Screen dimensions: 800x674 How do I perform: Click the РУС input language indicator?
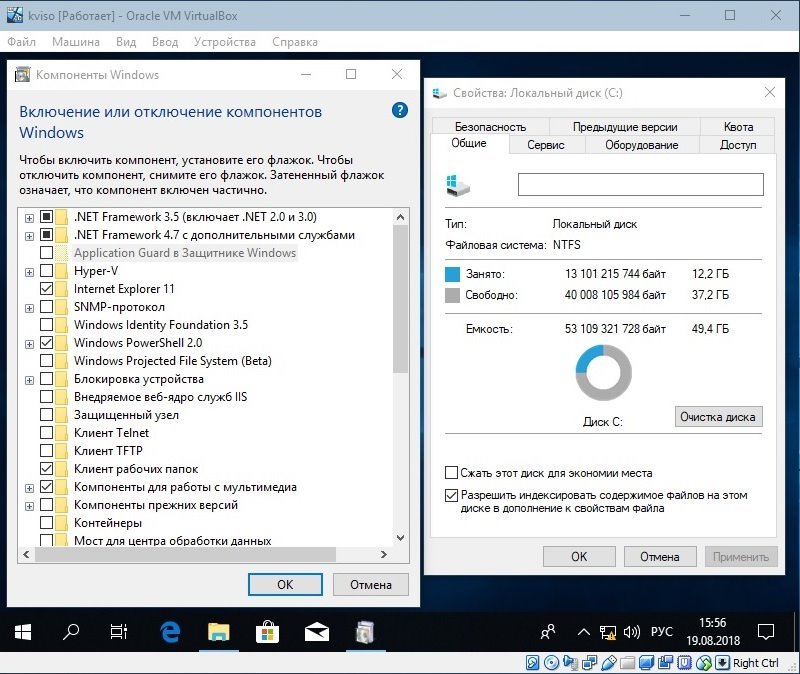(662, 632)
